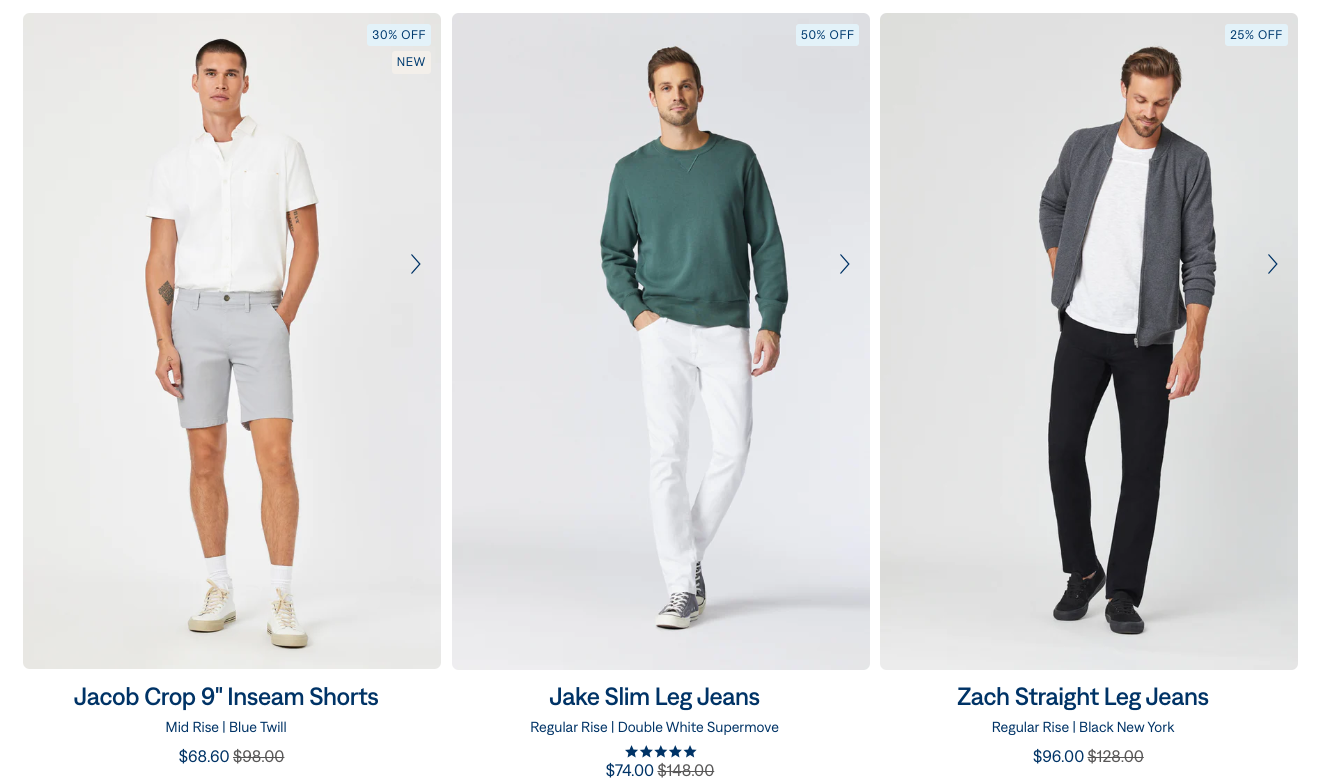Click the $96.00 sale price
1327x780 pixels.
pos(1058,757)
